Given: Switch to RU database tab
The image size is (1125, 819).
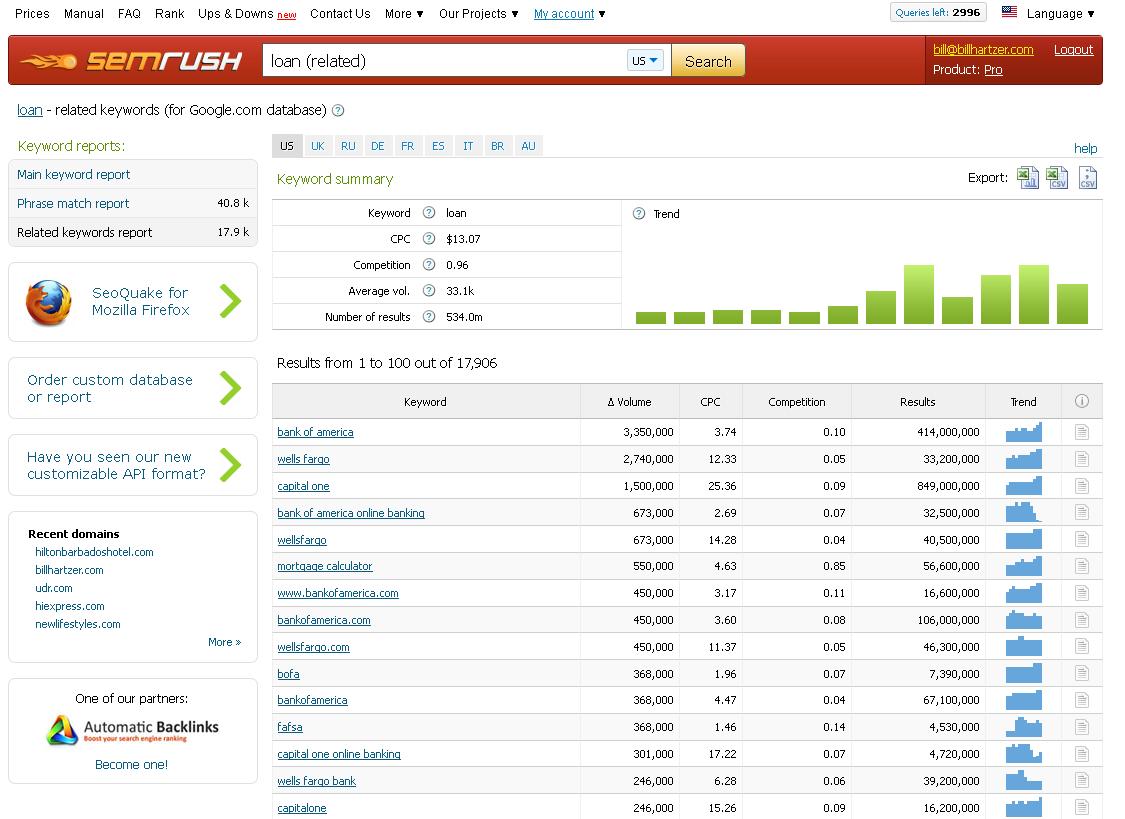Looking at the screenshot, I should pos(348,146).
